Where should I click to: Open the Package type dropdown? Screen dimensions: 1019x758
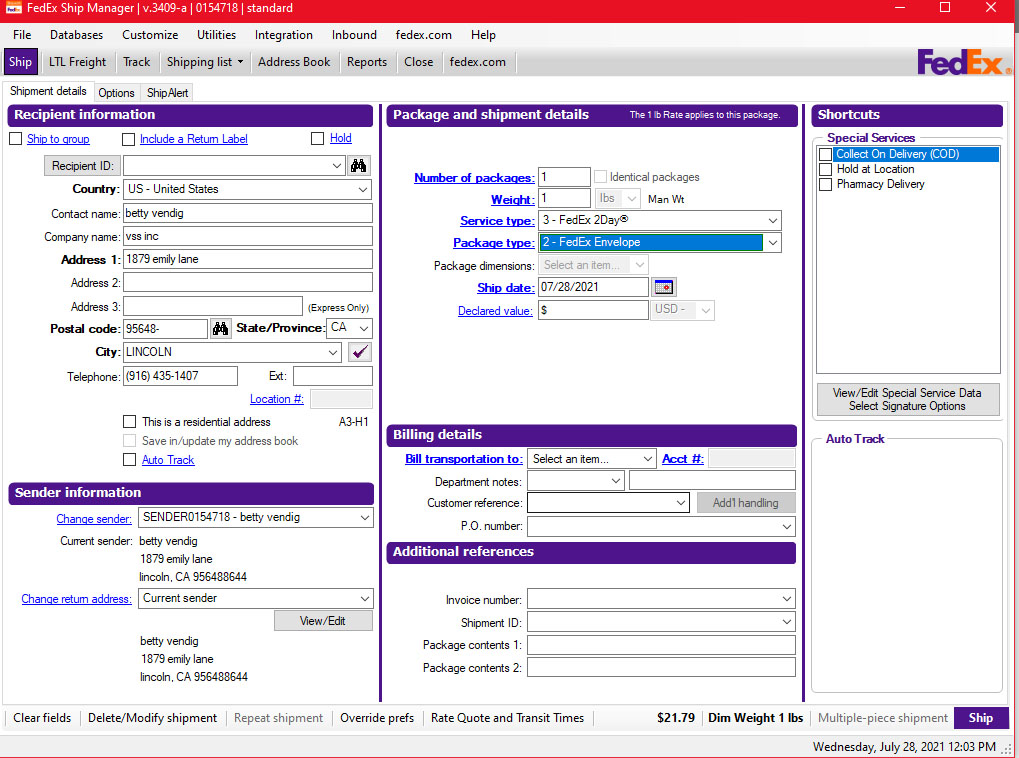[x=773, y=242]
